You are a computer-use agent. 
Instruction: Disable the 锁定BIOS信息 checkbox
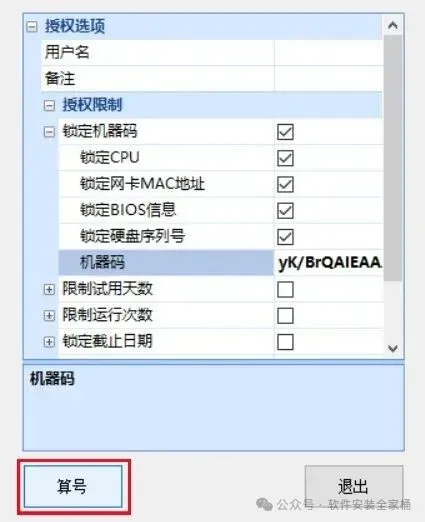[285, 211]
